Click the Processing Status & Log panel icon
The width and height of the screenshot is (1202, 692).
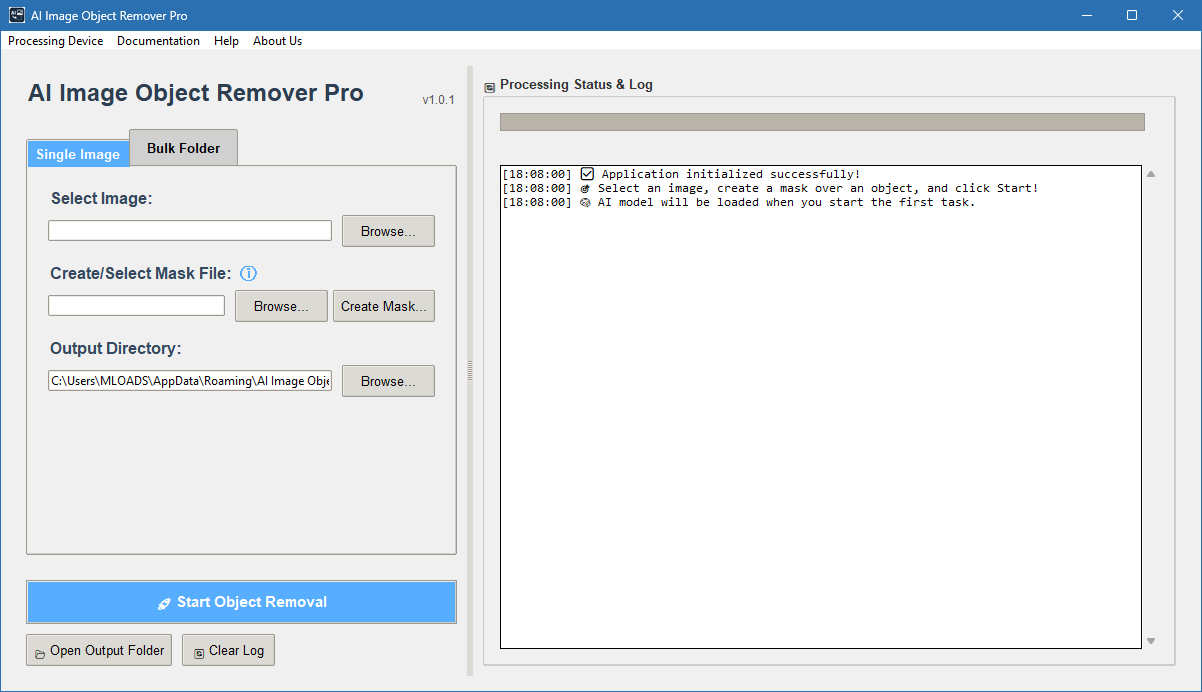[489, 86]
